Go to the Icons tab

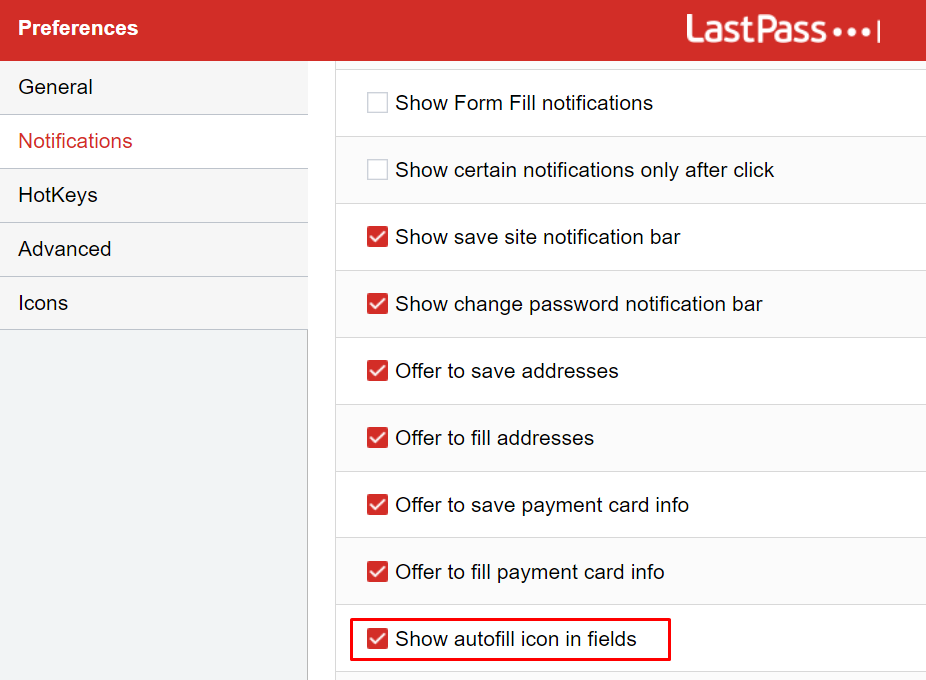(x=154, y=303)
